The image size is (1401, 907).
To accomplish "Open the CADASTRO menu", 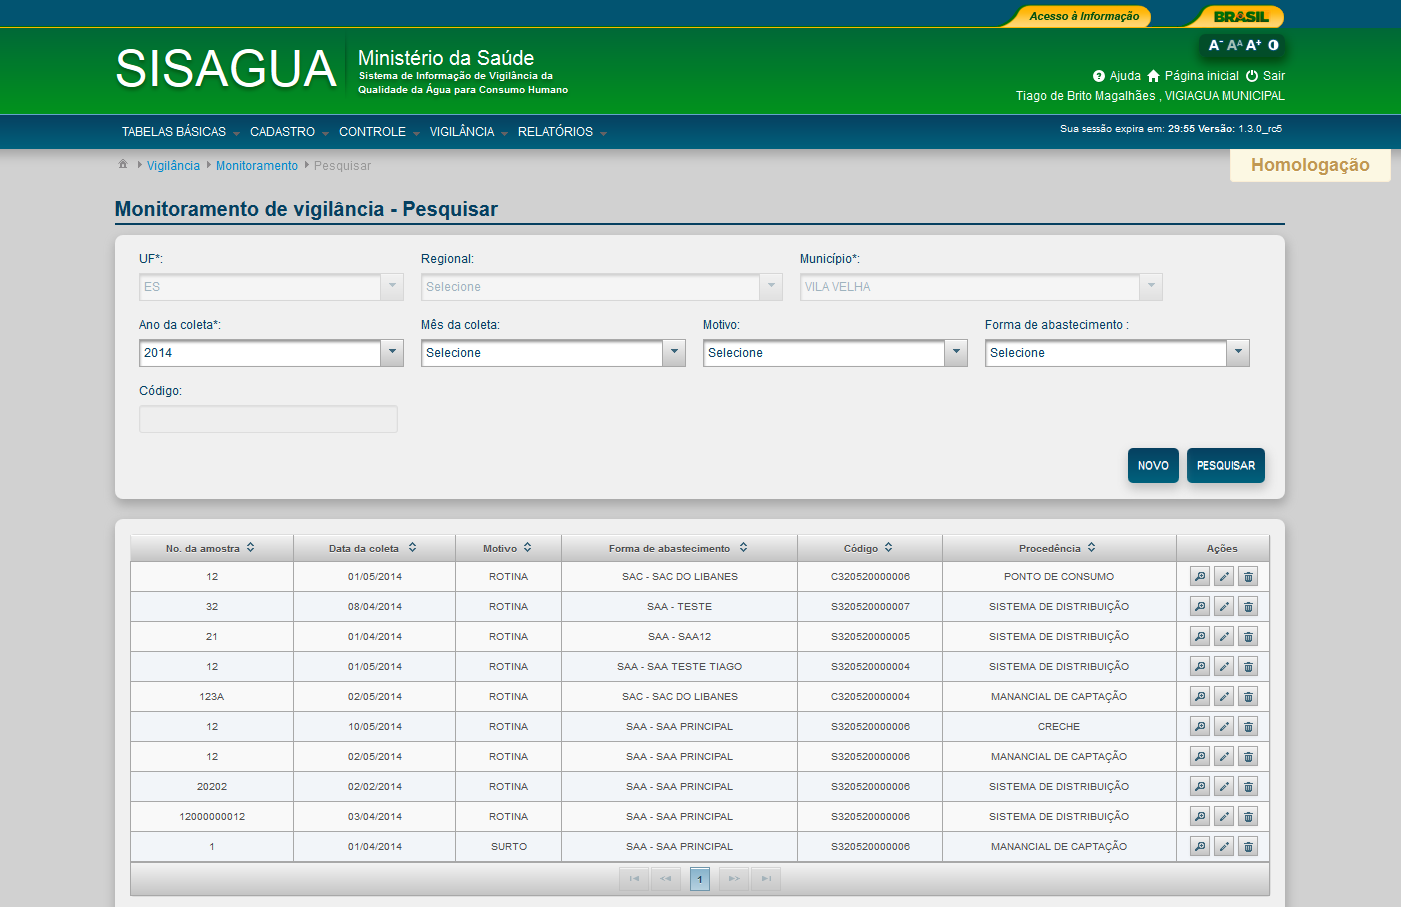I will (289, 132).
